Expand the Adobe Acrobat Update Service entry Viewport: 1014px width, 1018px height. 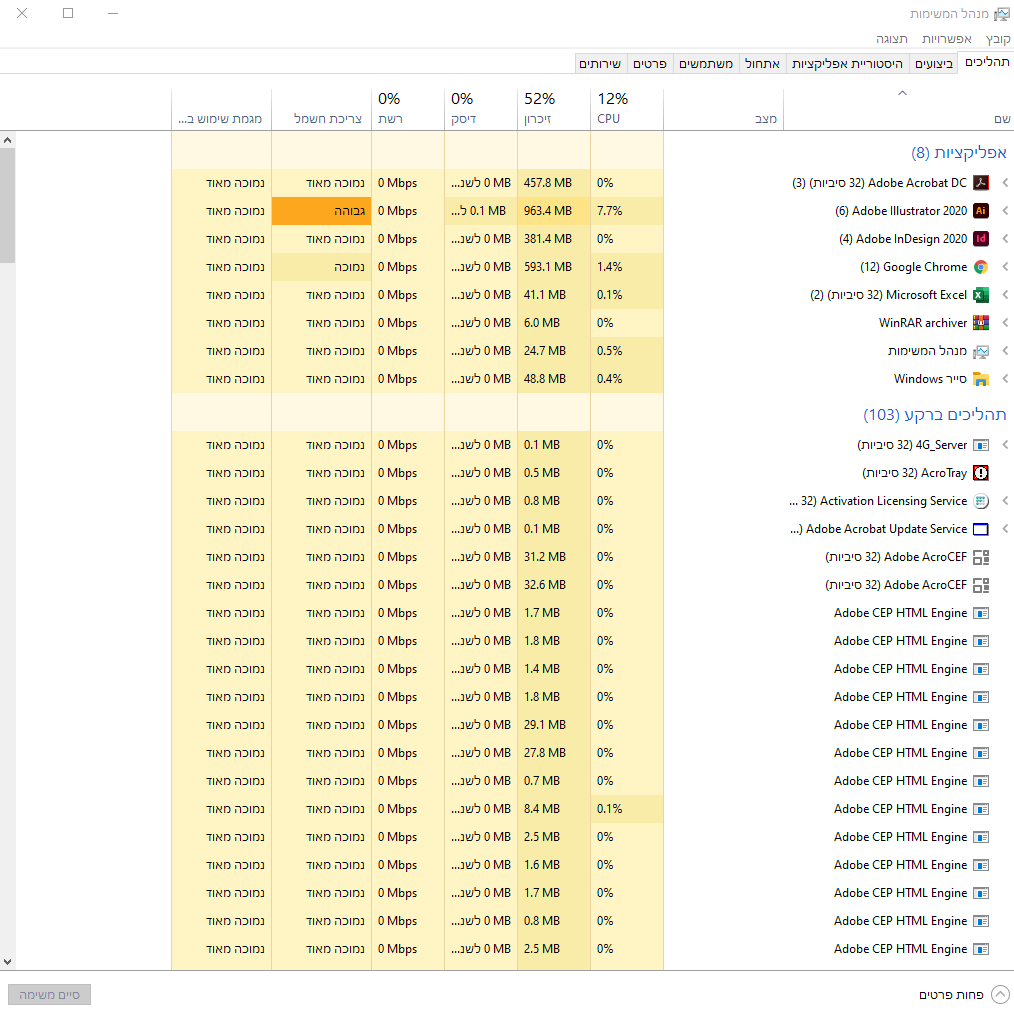pyautogui.click(x=1005, y=529)
